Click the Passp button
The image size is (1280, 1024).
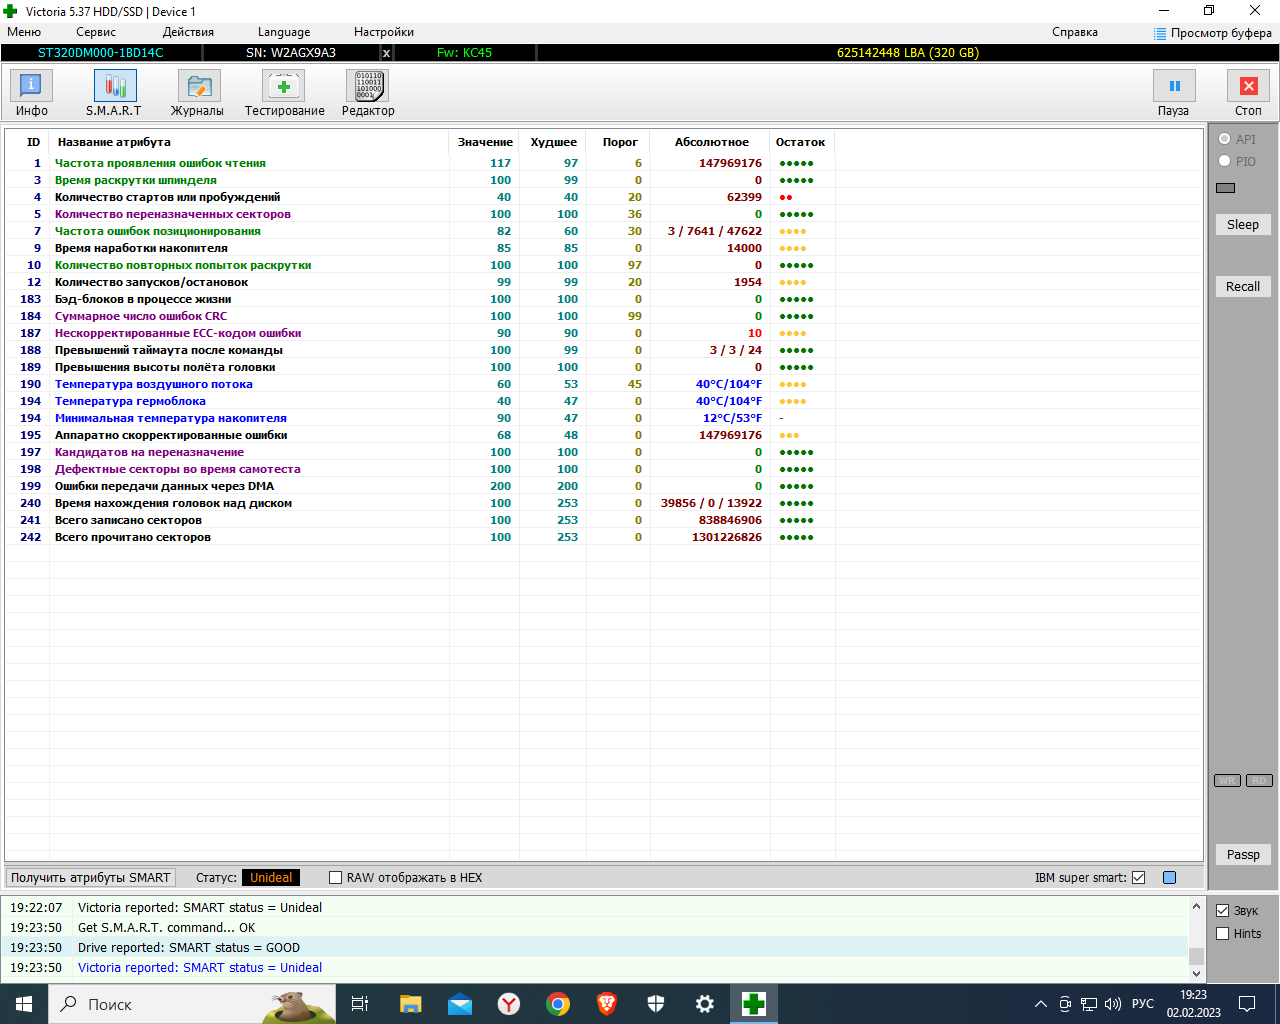tap(1243, 855)
